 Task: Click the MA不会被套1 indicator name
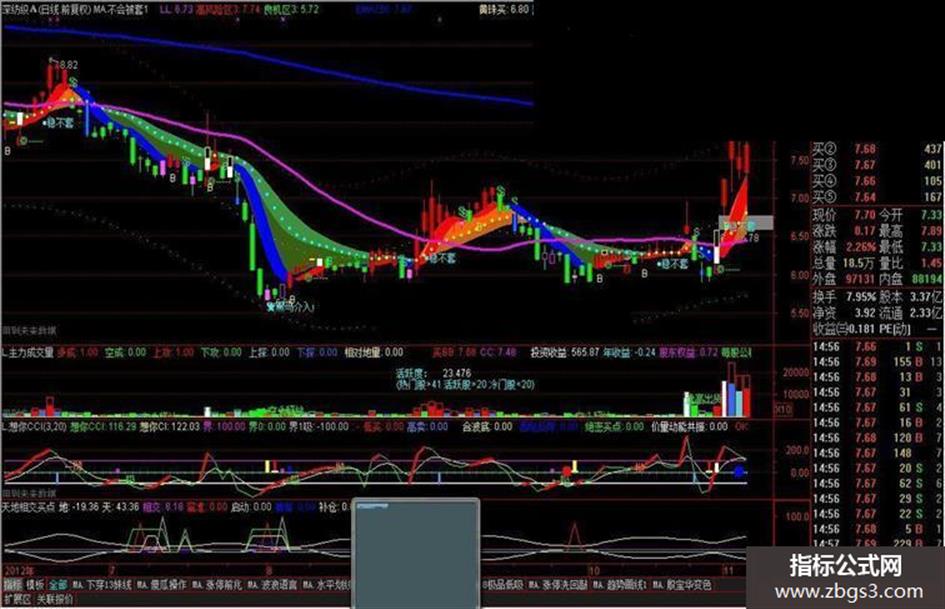pos(121,10)
